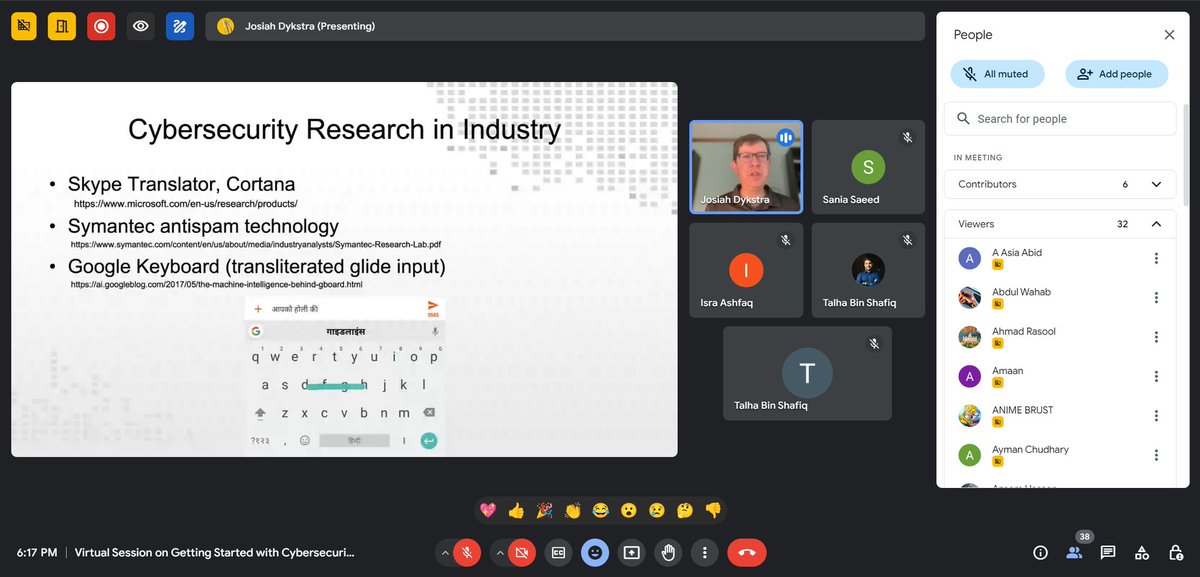Open options for A Asia Abid
The width and height of the screenshot is (1200, 577).
pyautogui.click(x=1156, y=258)
